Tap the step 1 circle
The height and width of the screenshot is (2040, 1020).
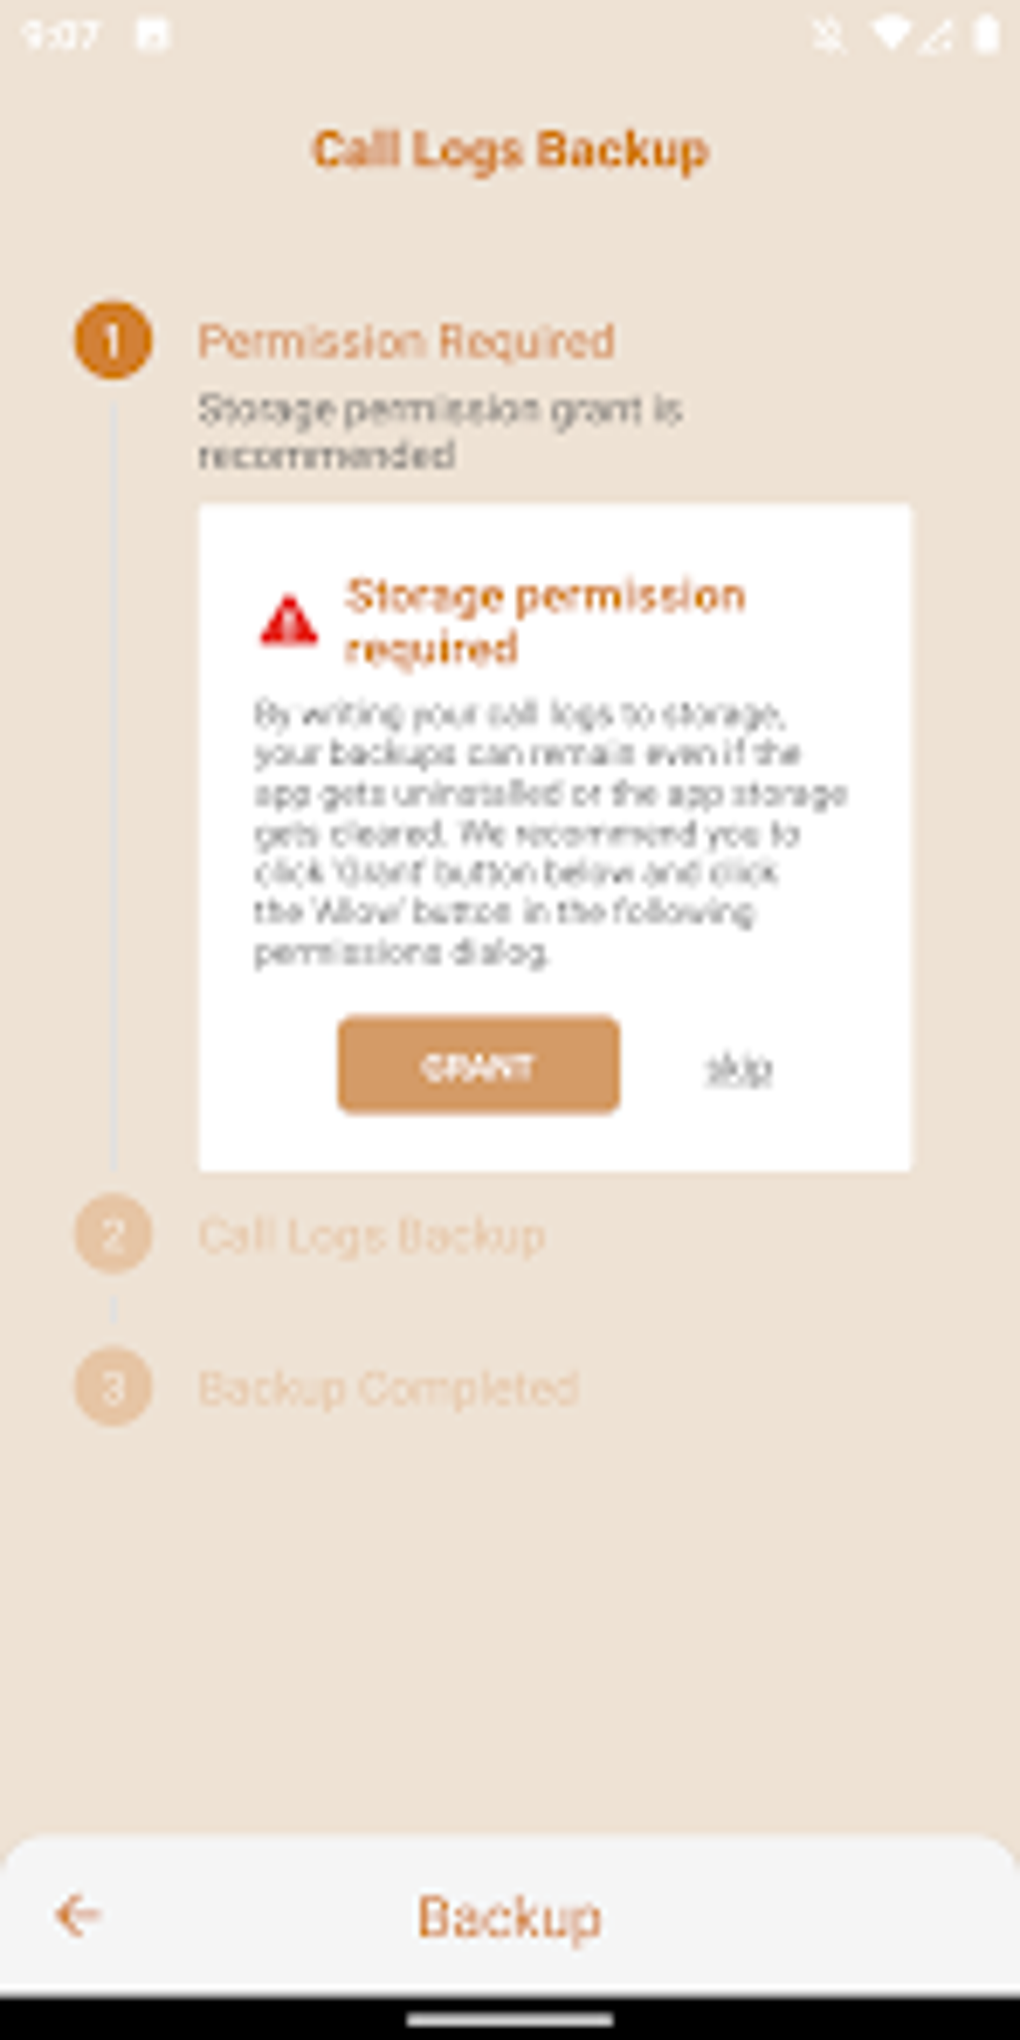pos(113,340)
